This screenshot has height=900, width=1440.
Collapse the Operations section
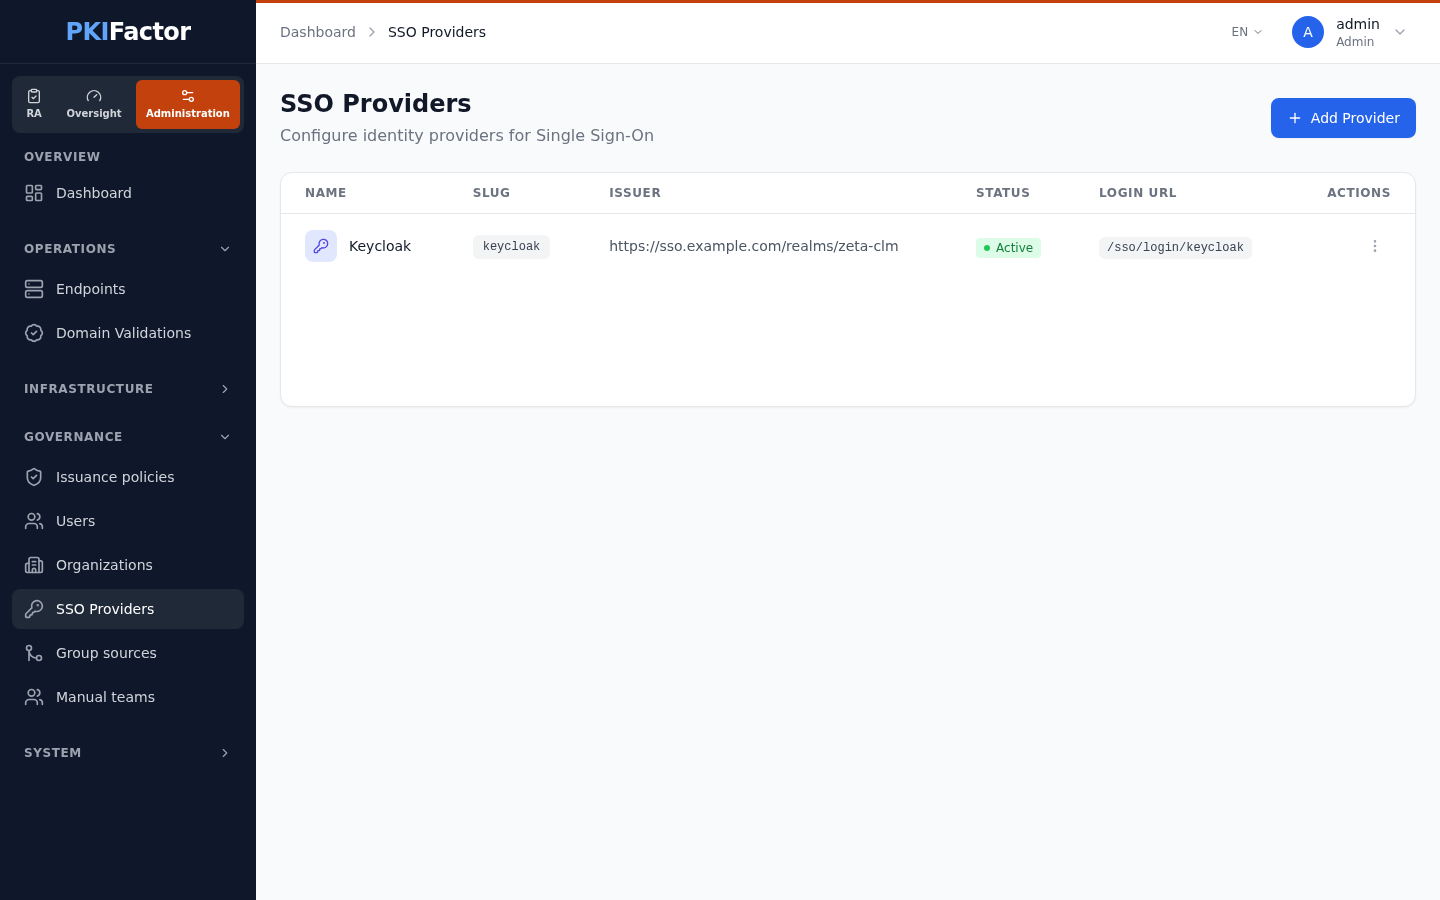click(128, 249)
